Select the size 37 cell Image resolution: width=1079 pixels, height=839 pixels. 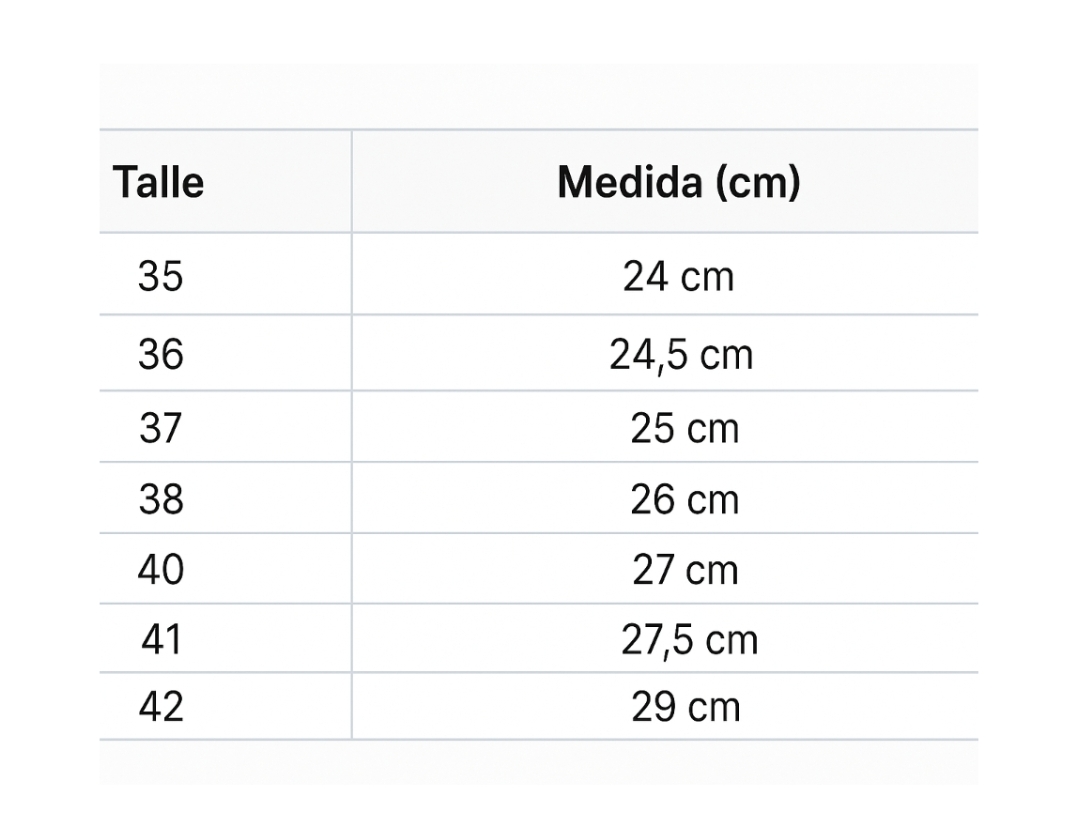pos(161,428)
